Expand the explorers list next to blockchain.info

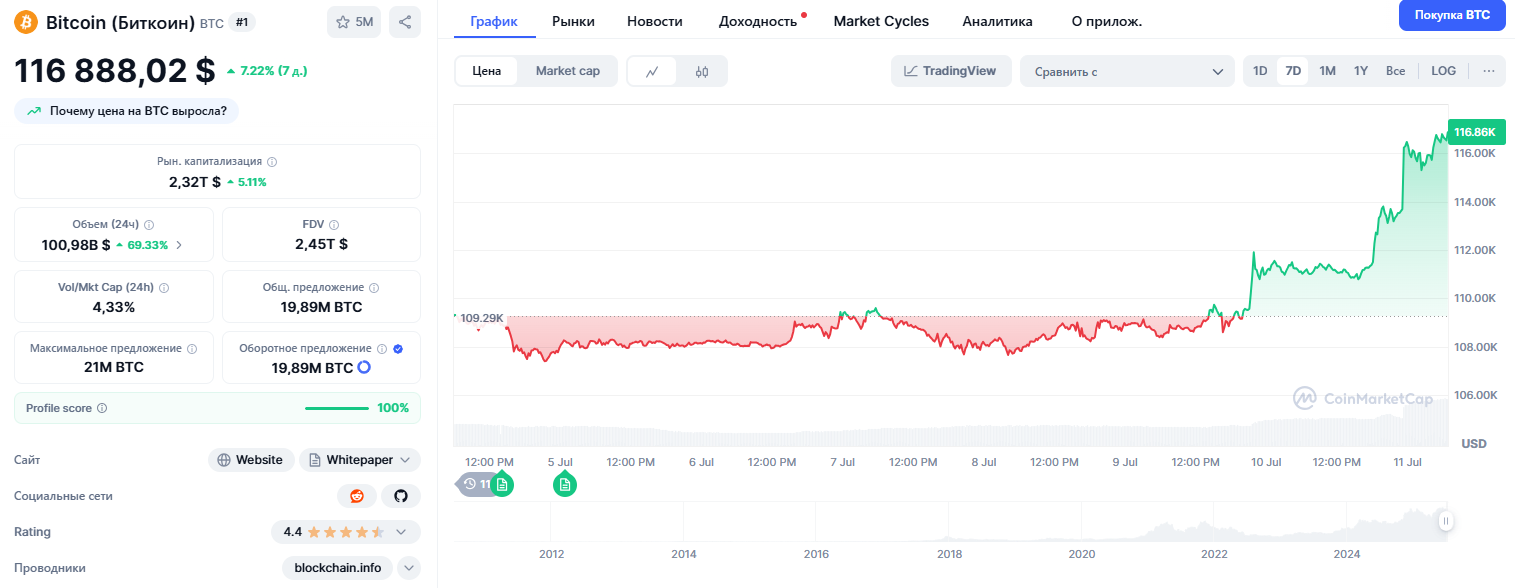pyautogui.click(x=409, y=568)
